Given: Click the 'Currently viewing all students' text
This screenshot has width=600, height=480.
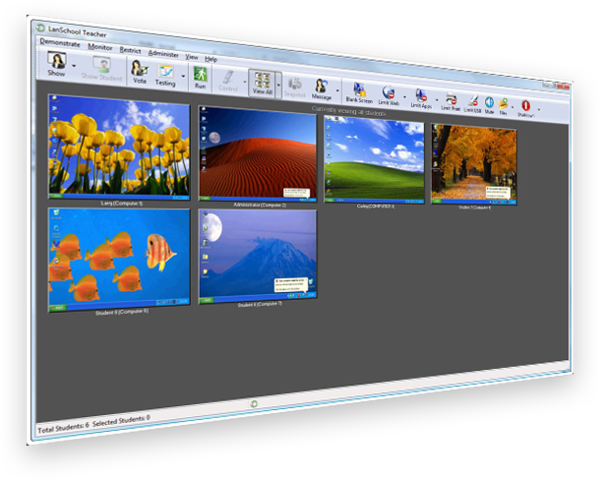Looking at the screenshot, I should click(349, 110).
